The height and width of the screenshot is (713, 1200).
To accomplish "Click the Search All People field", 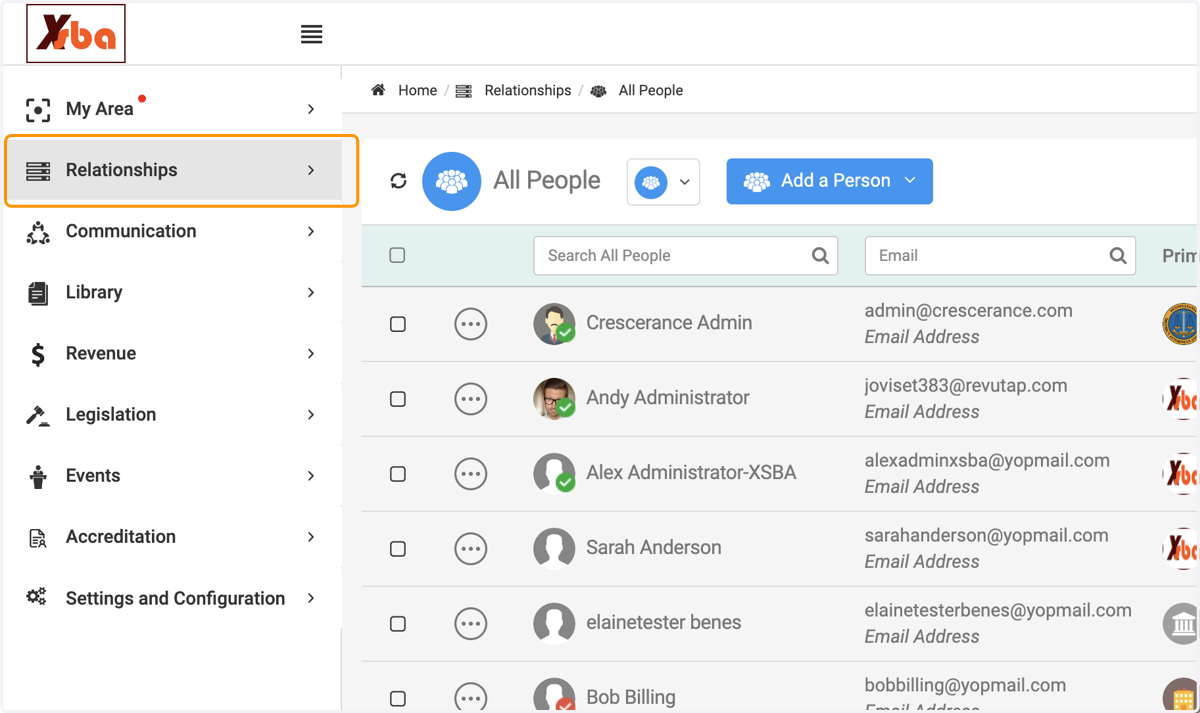I will (686, 256).
